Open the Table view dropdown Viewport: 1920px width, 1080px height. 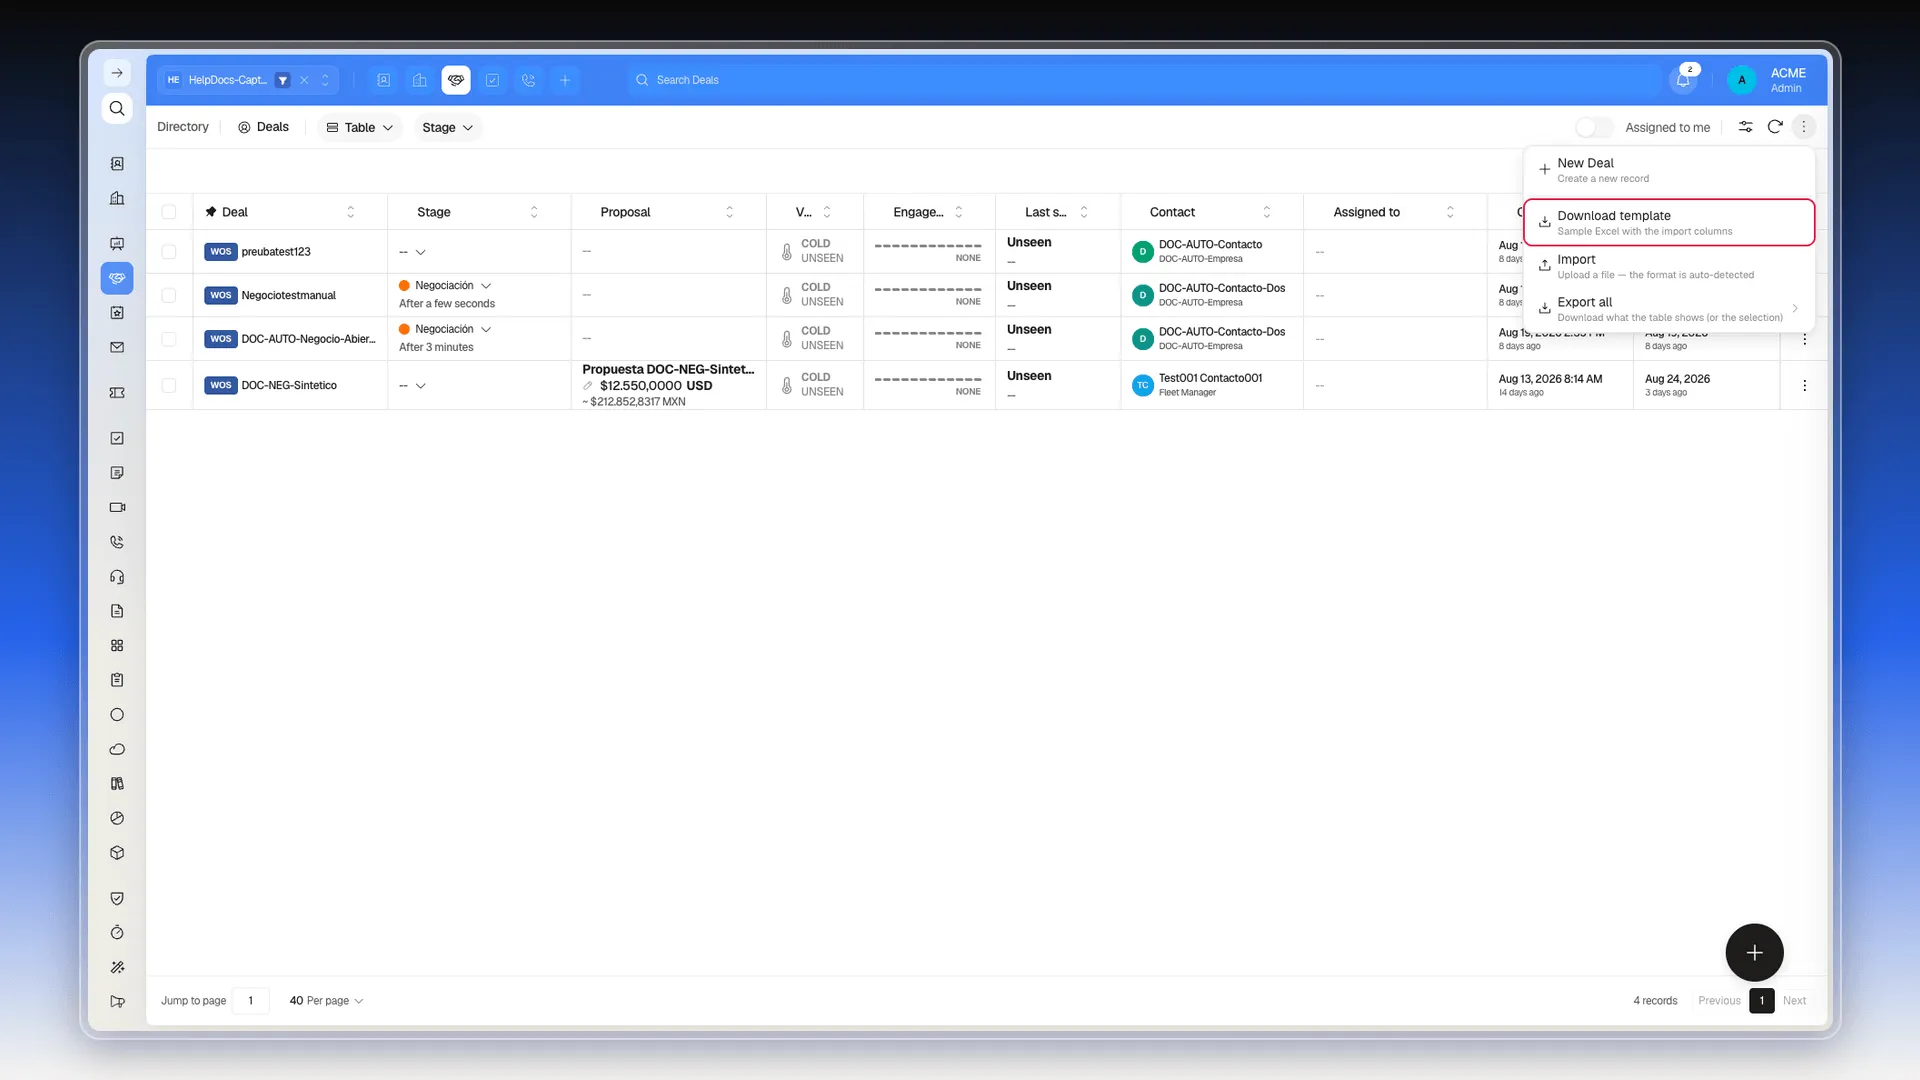click(x=360, y=127)
